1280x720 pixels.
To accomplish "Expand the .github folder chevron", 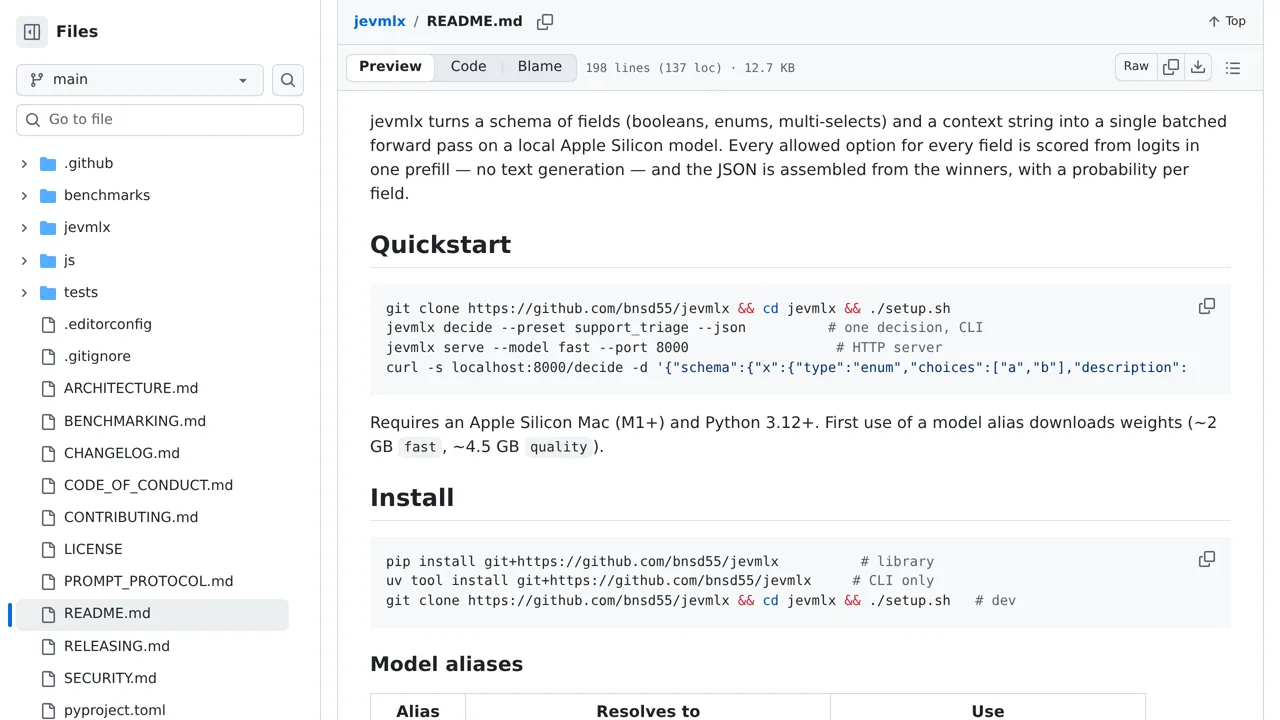I will click(x=24, y=163).
